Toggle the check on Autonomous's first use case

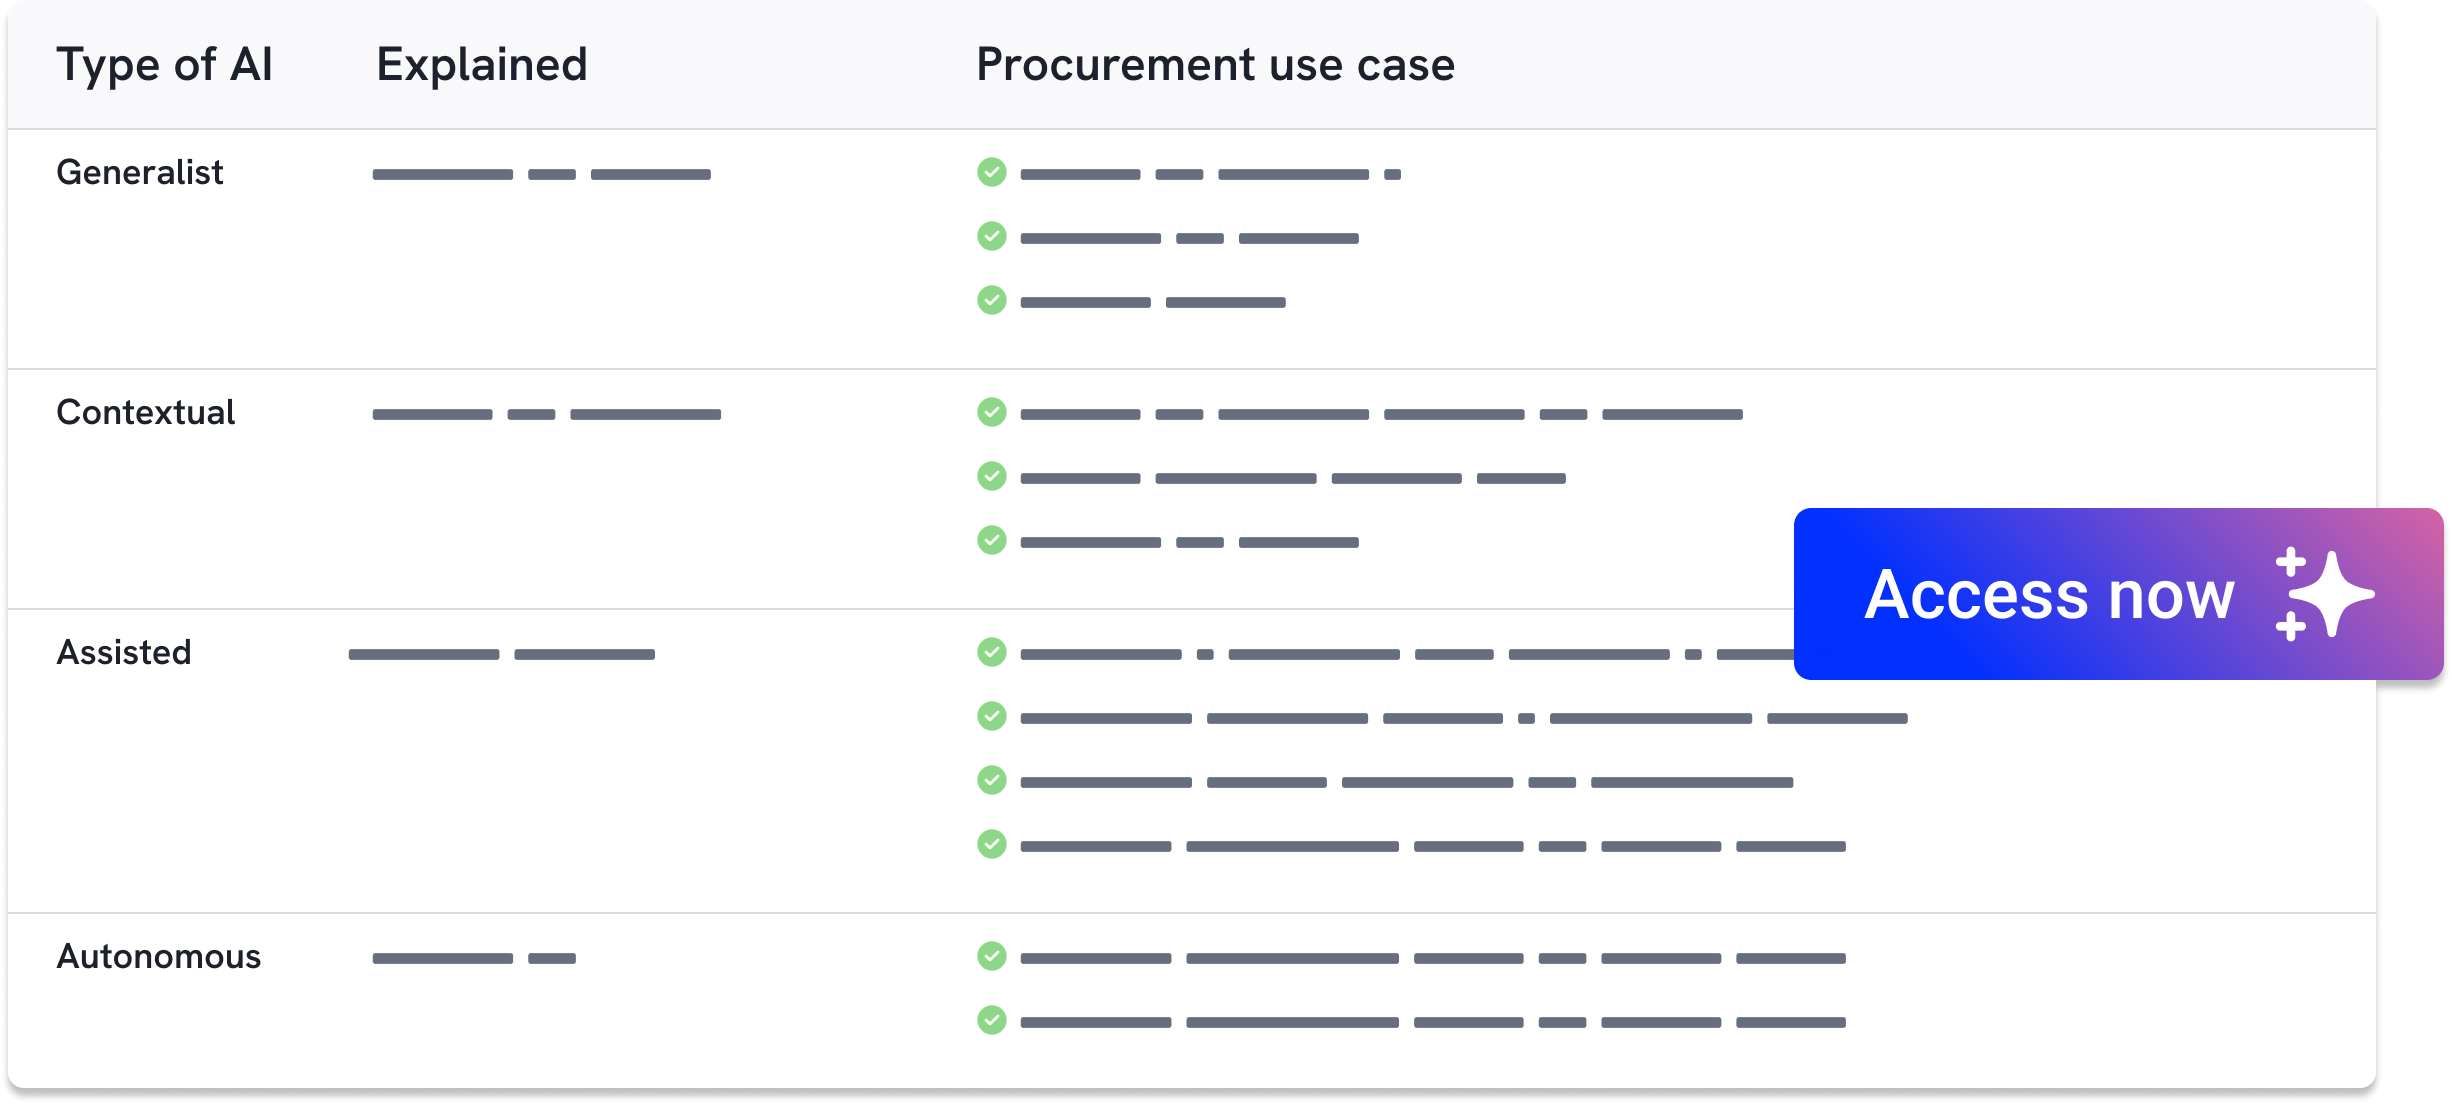tap(991, 957)
